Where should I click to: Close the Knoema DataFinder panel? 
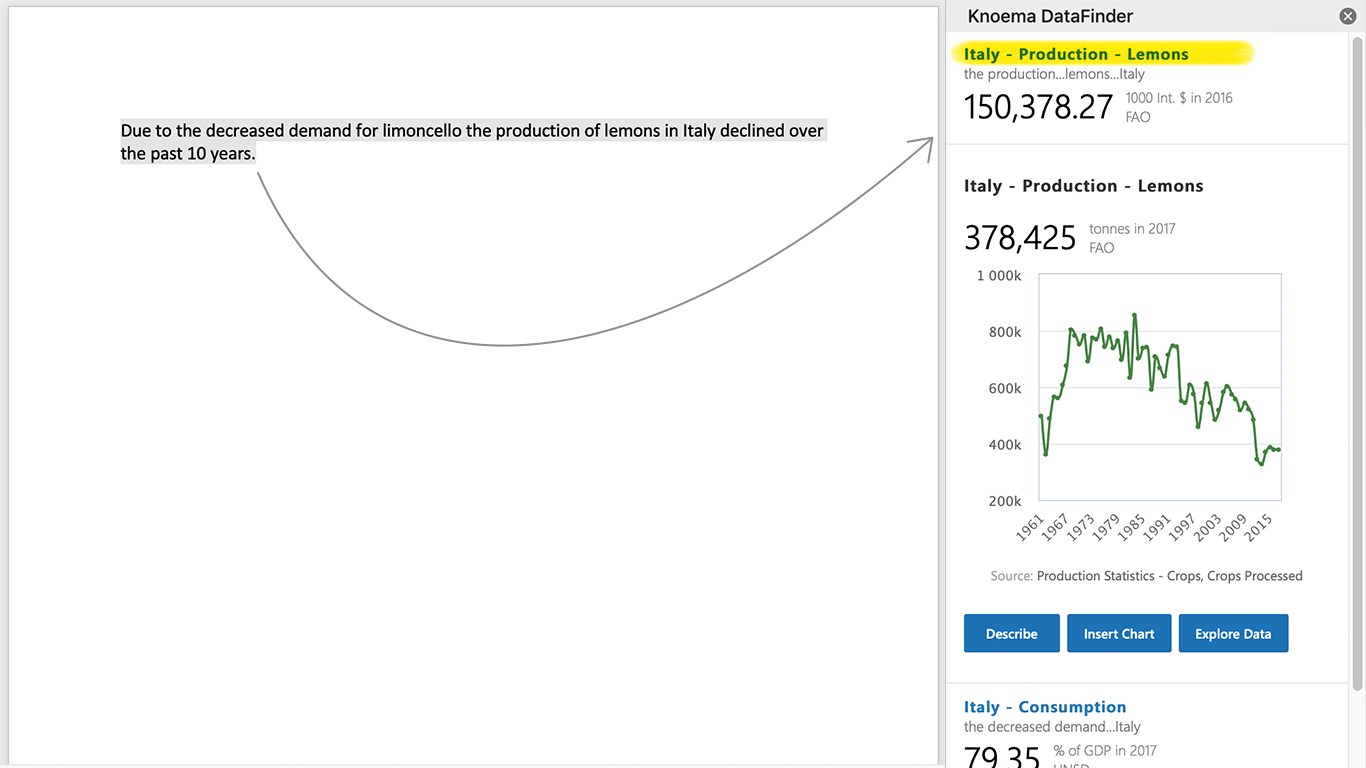click(x=1347, y=16)
